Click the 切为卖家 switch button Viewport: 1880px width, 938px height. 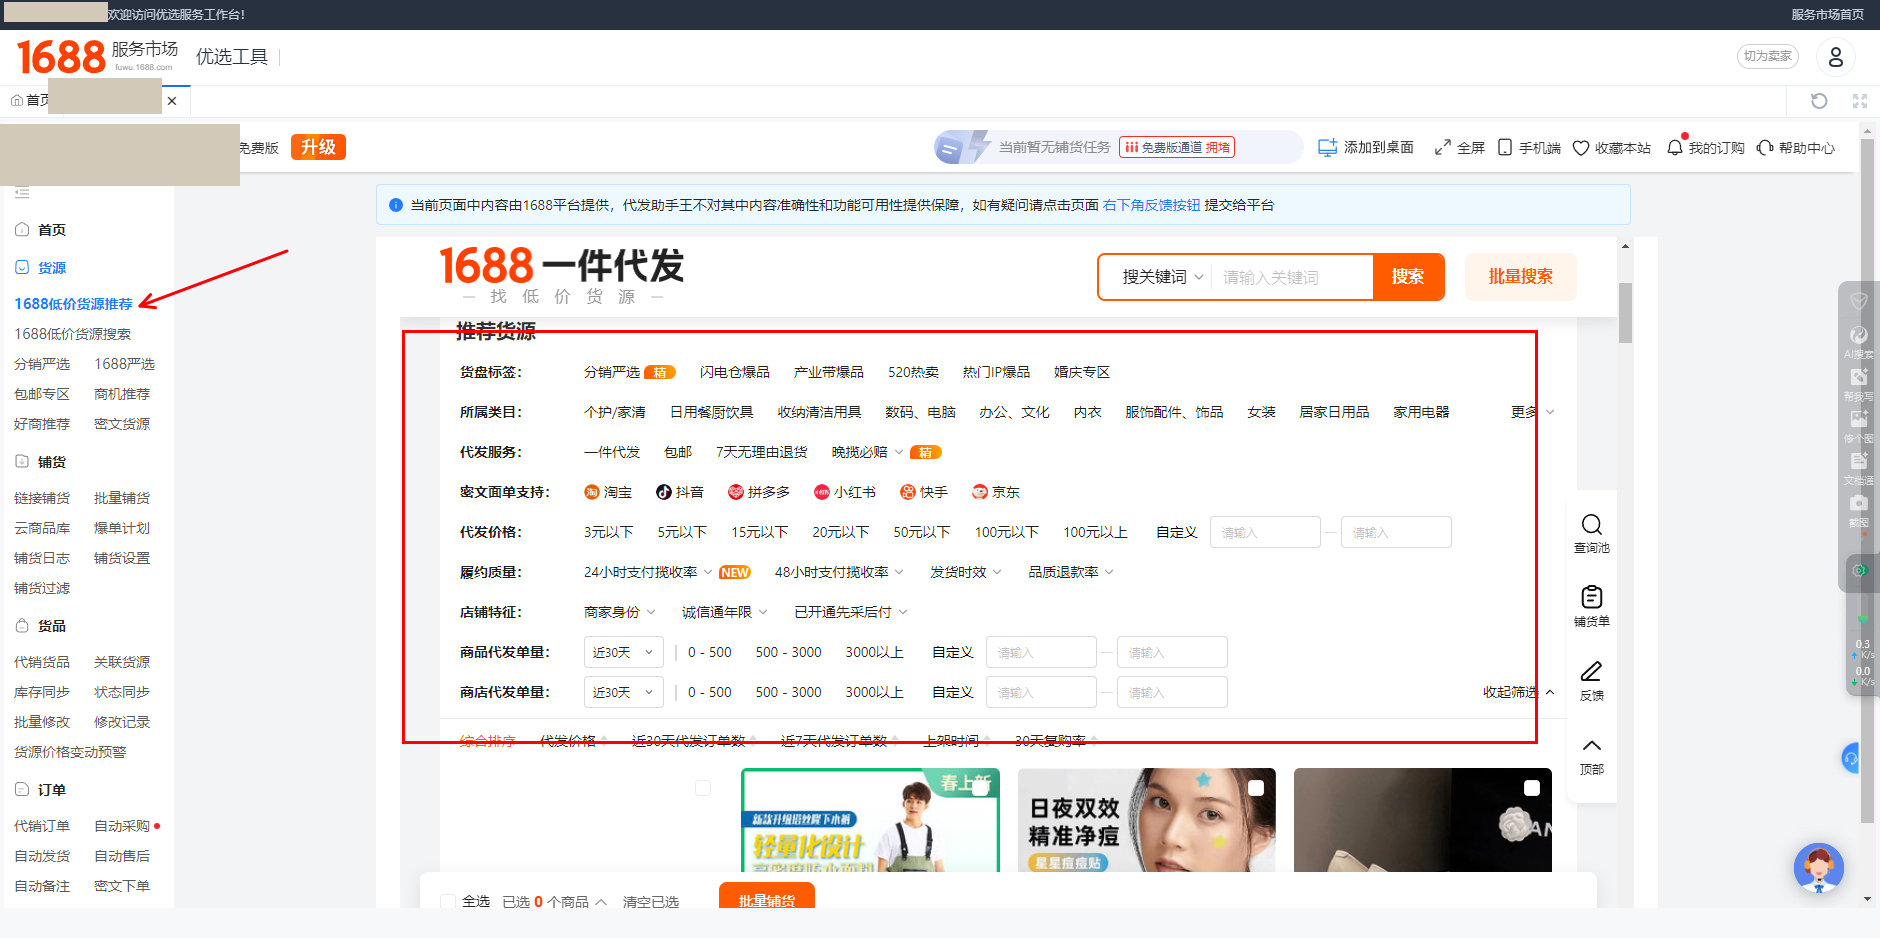(1767, 56)
